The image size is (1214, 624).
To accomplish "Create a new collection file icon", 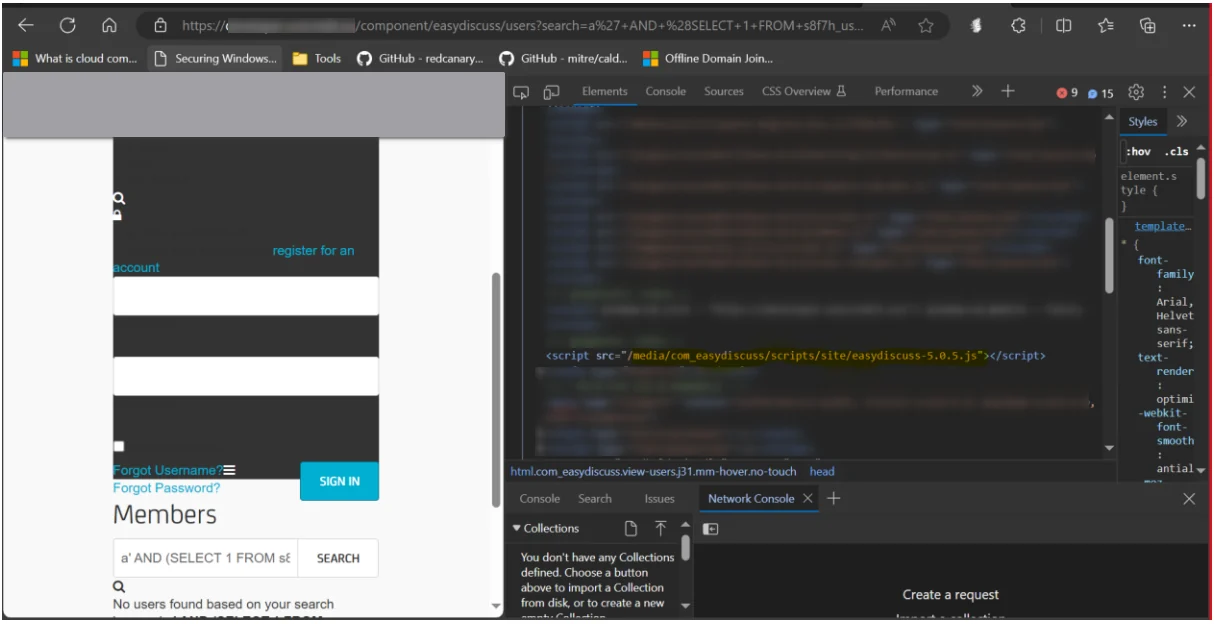I will pos(631,528).
